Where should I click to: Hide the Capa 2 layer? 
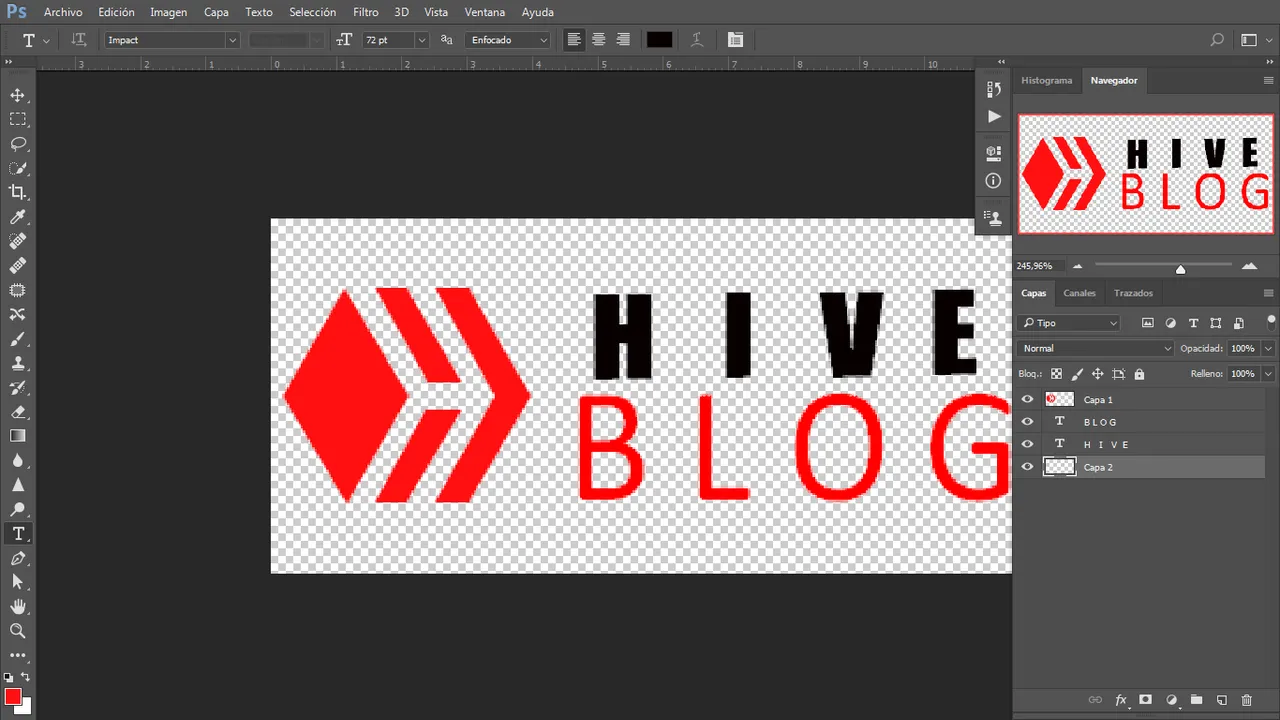point(1027,467)
